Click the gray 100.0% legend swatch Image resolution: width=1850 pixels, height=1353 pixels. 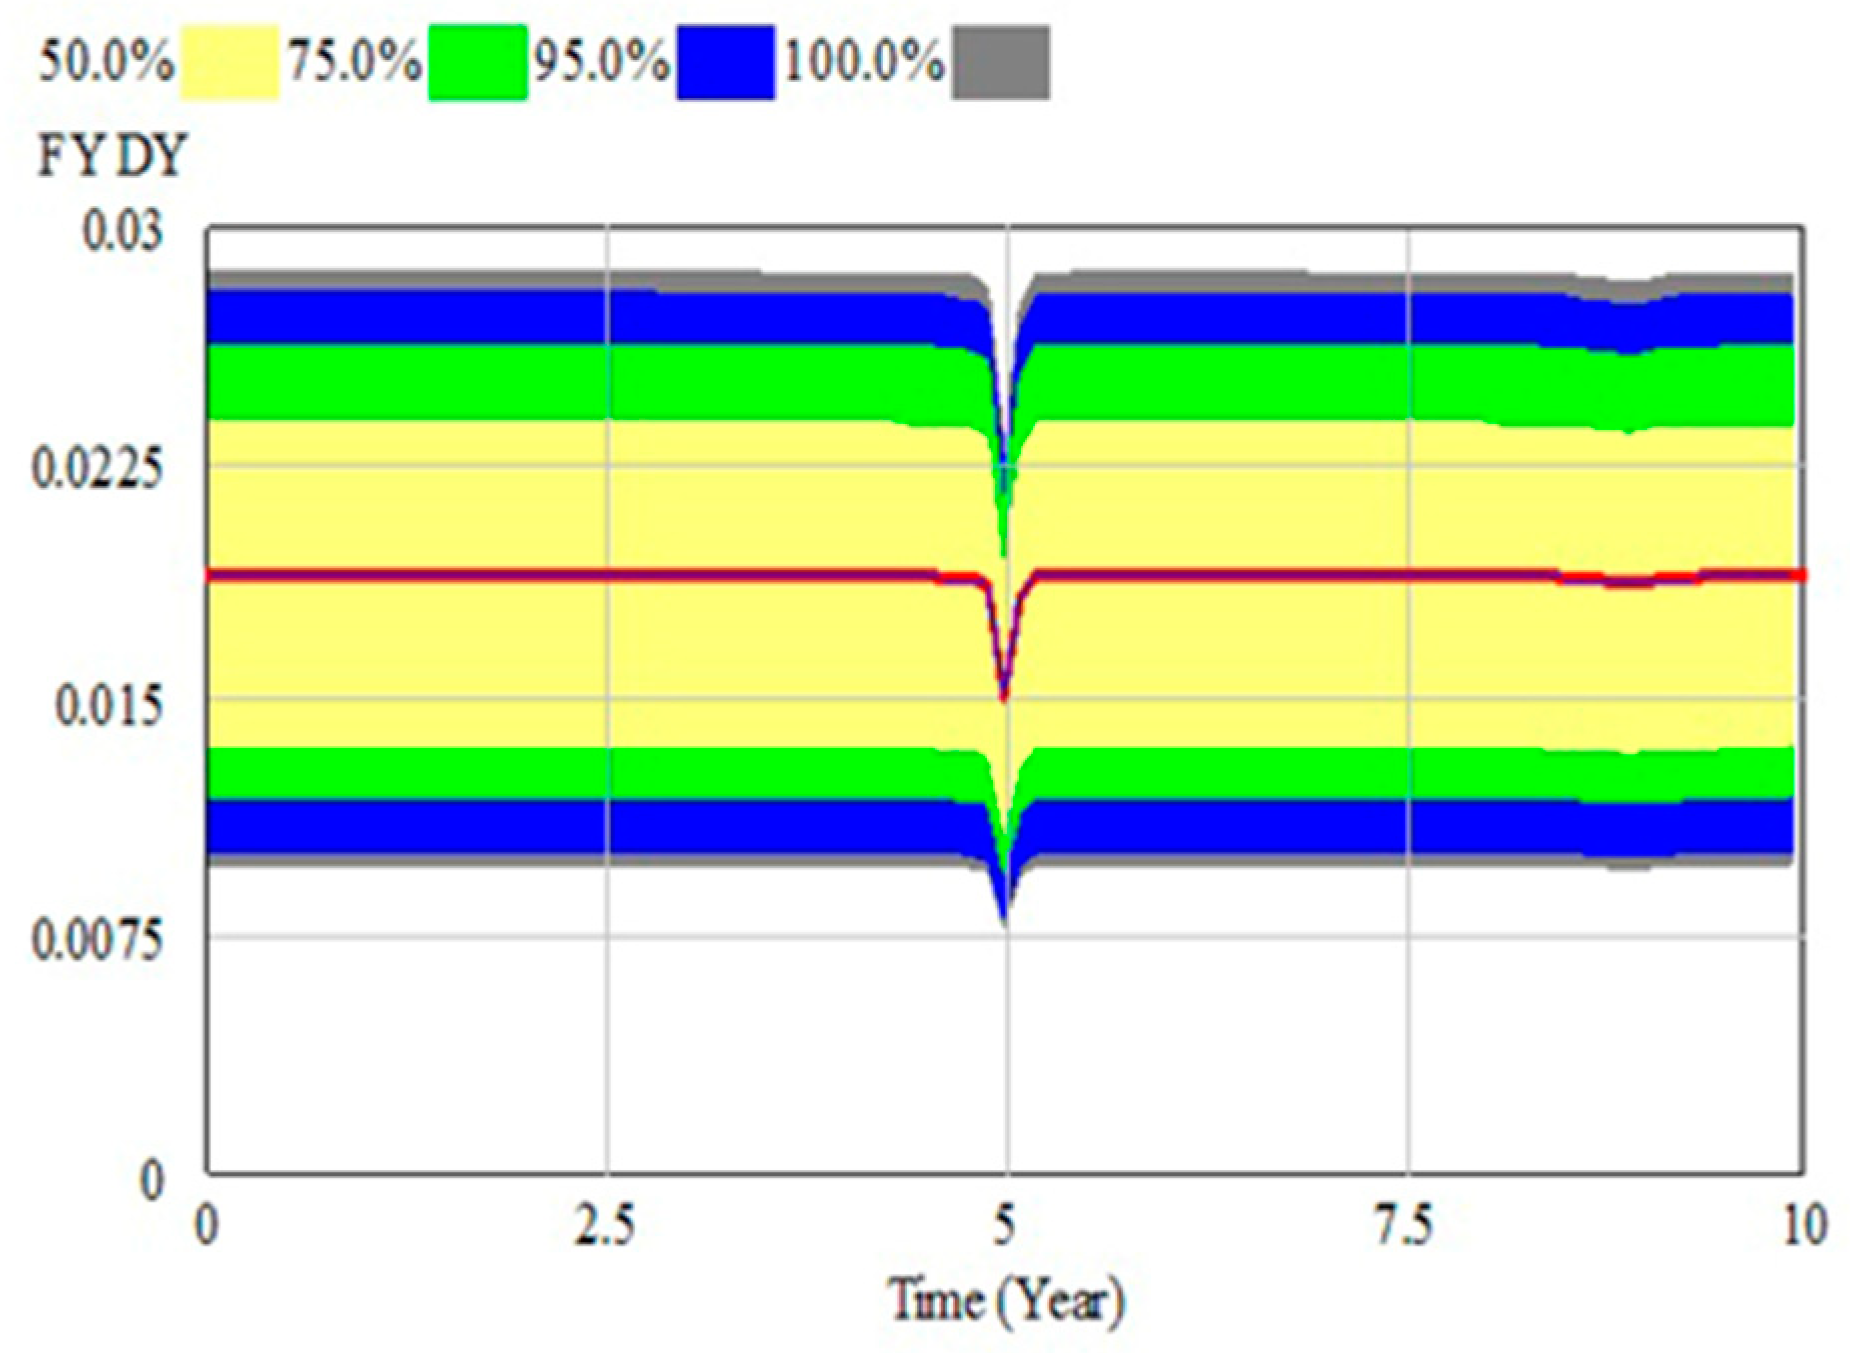pos(1000,63)
